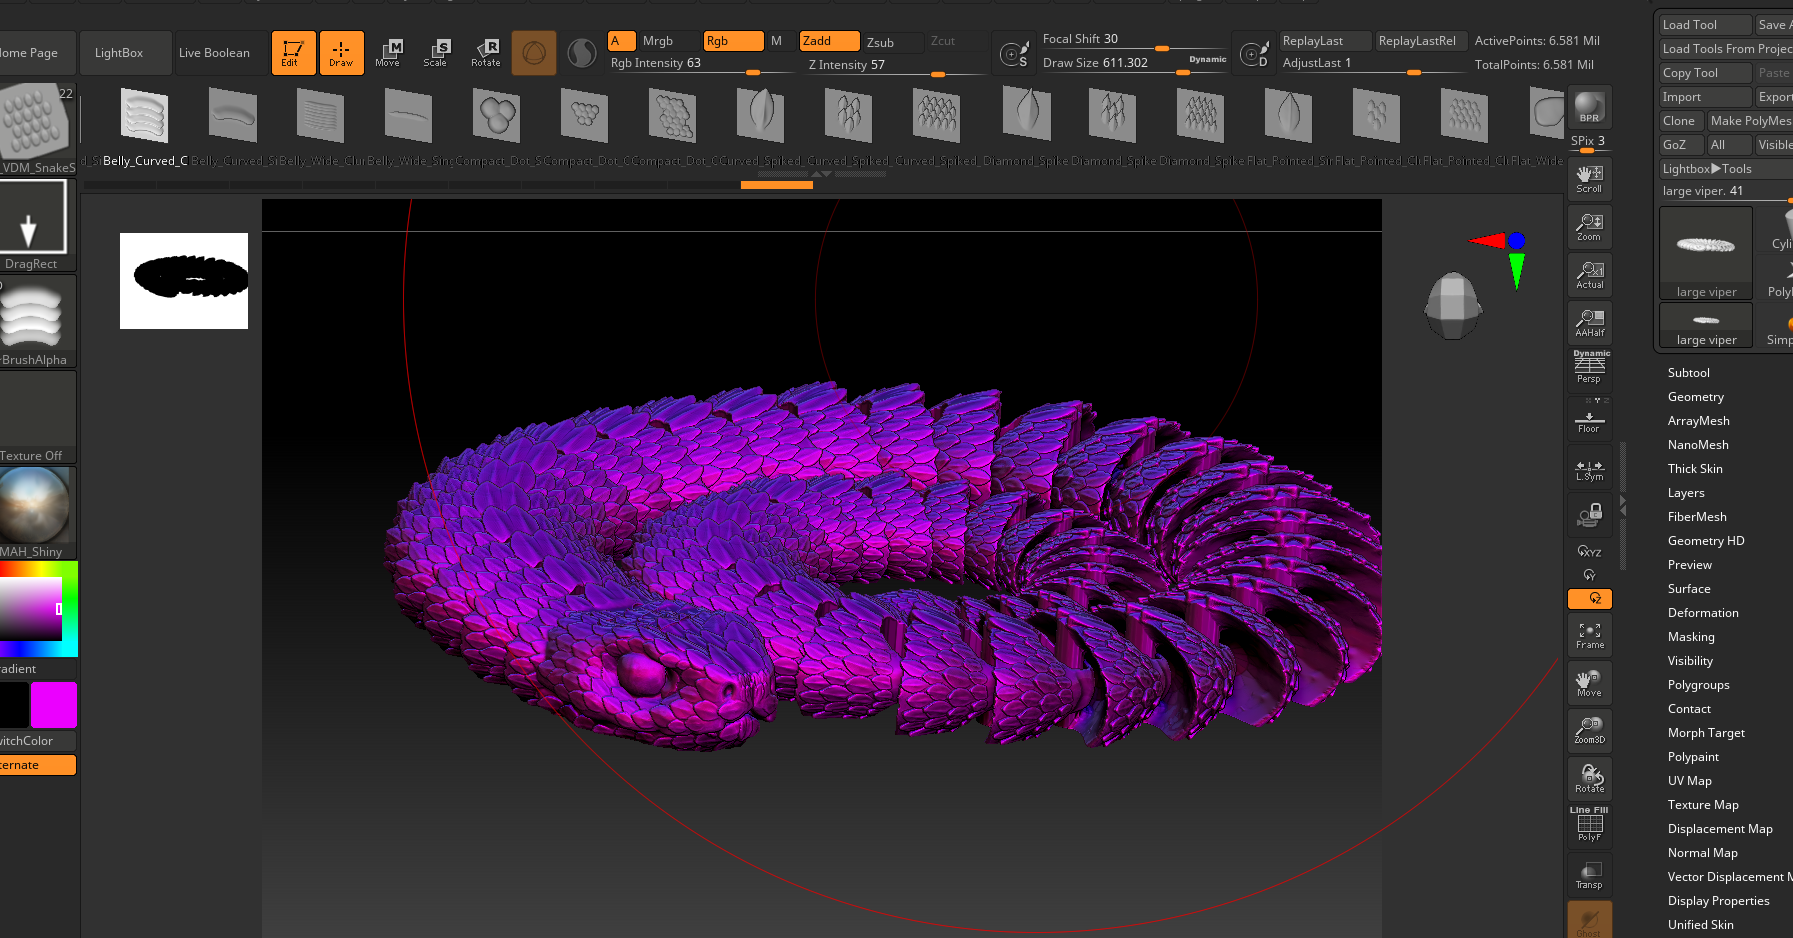Select the Move transform tool icon

(x=387, y=53)
